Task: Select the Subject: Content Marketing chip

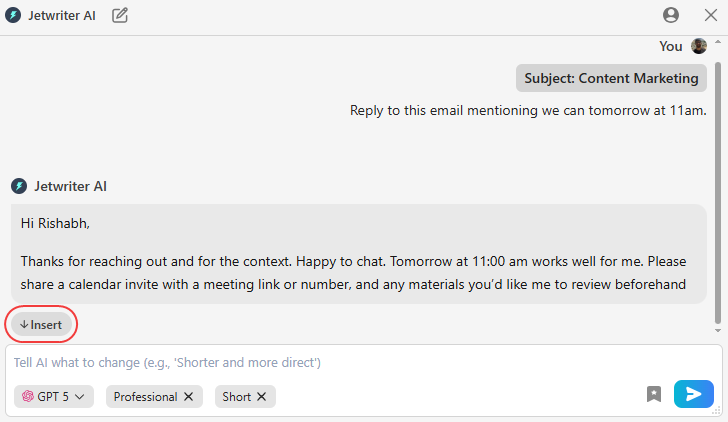Action: 612,78
